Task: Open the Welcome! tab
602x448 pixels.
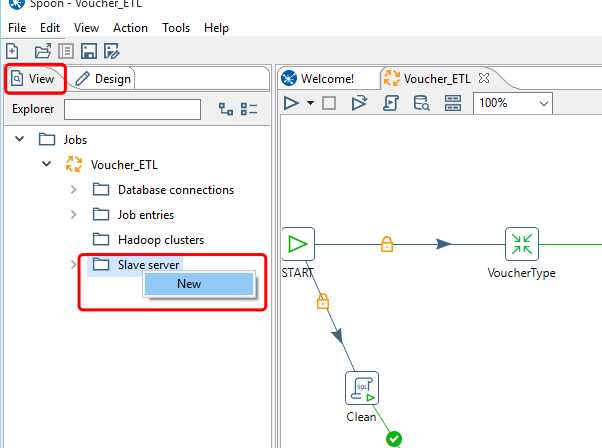Action: coord(318,79)
